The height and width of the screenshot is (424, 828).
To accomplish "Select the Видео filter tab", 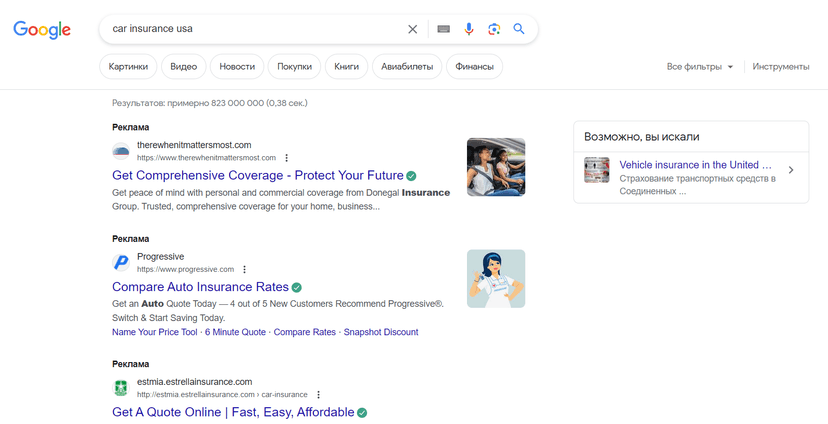I will [x=184, y=67].
